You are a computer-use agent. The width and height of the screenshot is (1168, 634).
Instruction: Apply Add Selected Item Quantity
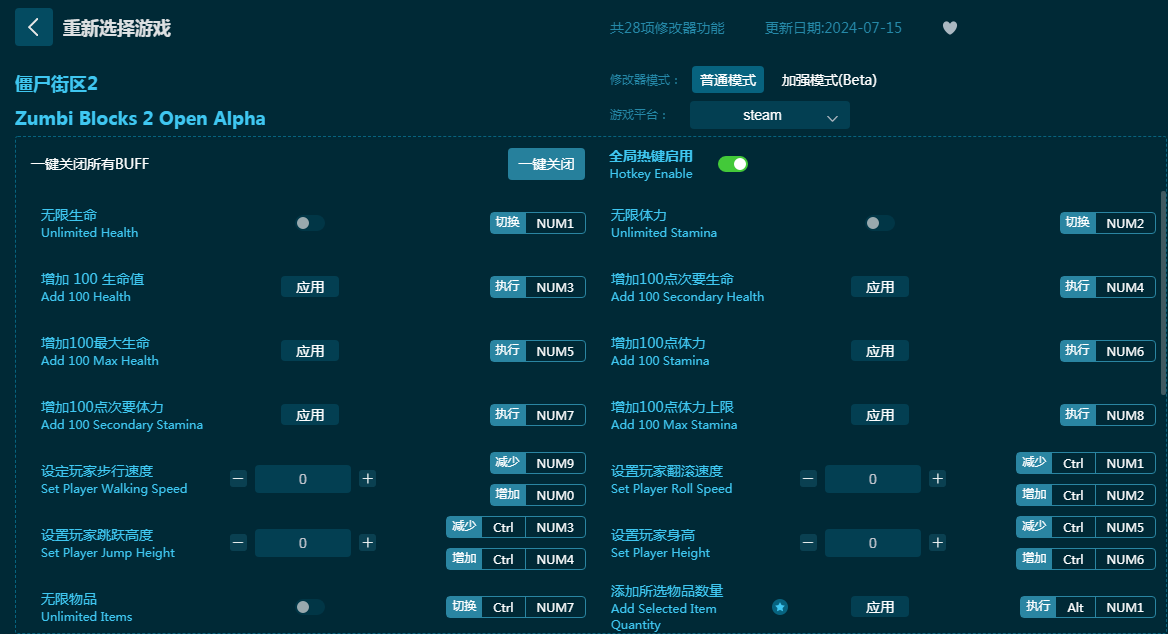pyautogui.click(x=880, y=607)
